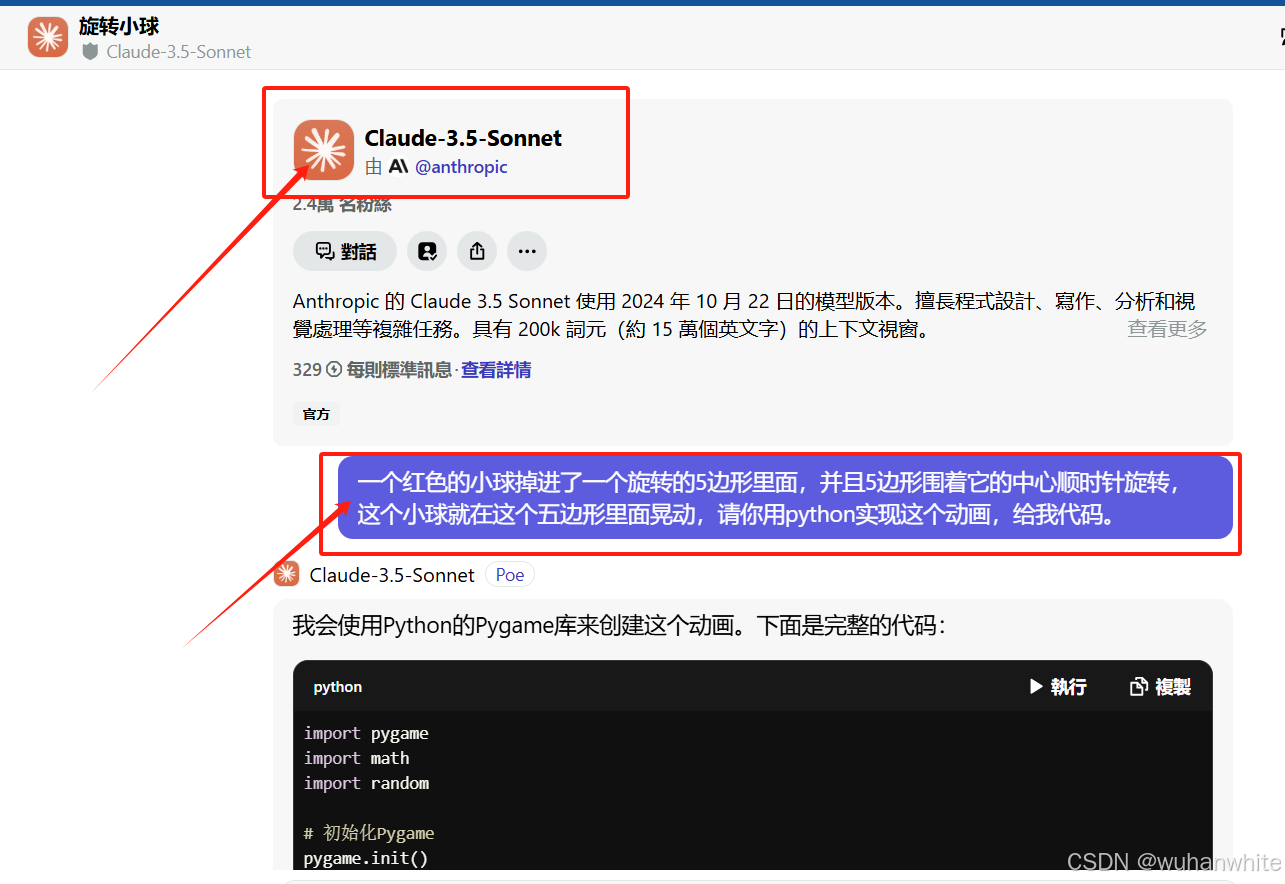Image resolution: width=1285 pixels, height=884 pixels.
Task: Open the 查看詳情 pricing details link
Action: (496, 370)
